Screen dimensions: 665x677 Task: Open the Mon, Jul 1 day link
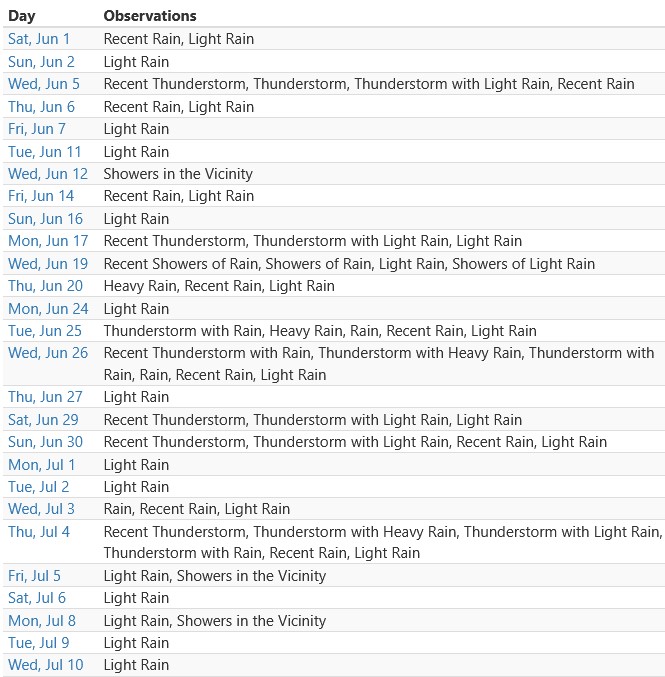pyautogui.click(x=41, y=465)
